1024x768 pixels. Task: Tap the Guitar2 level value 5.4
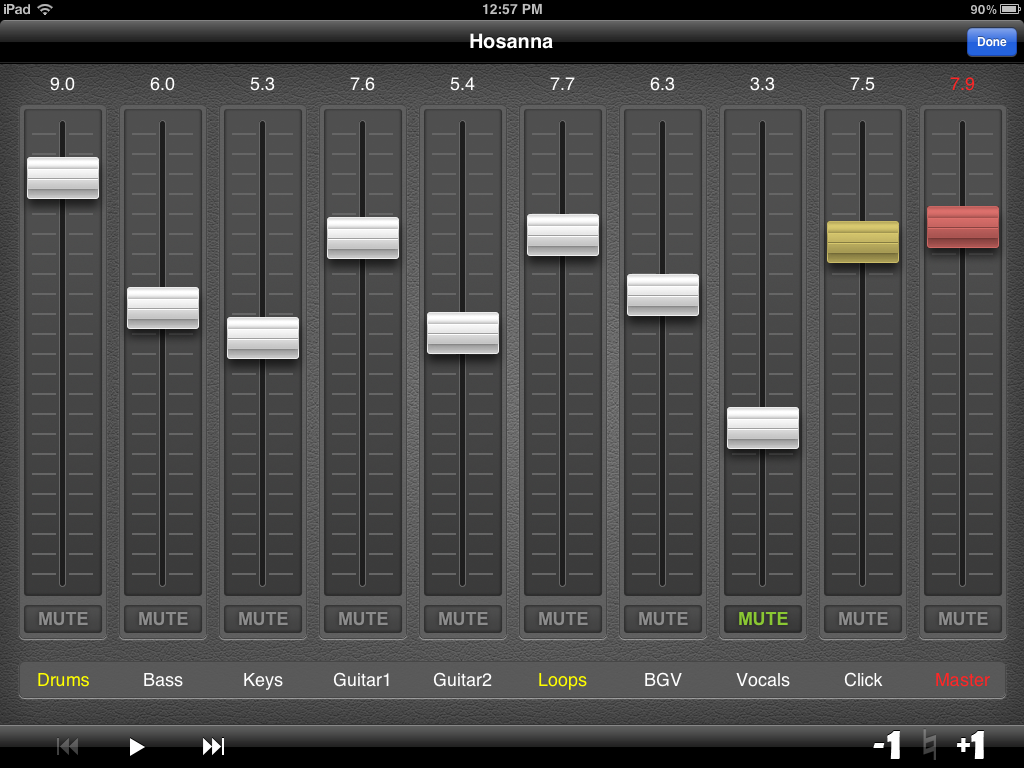(x=462, y=84)
